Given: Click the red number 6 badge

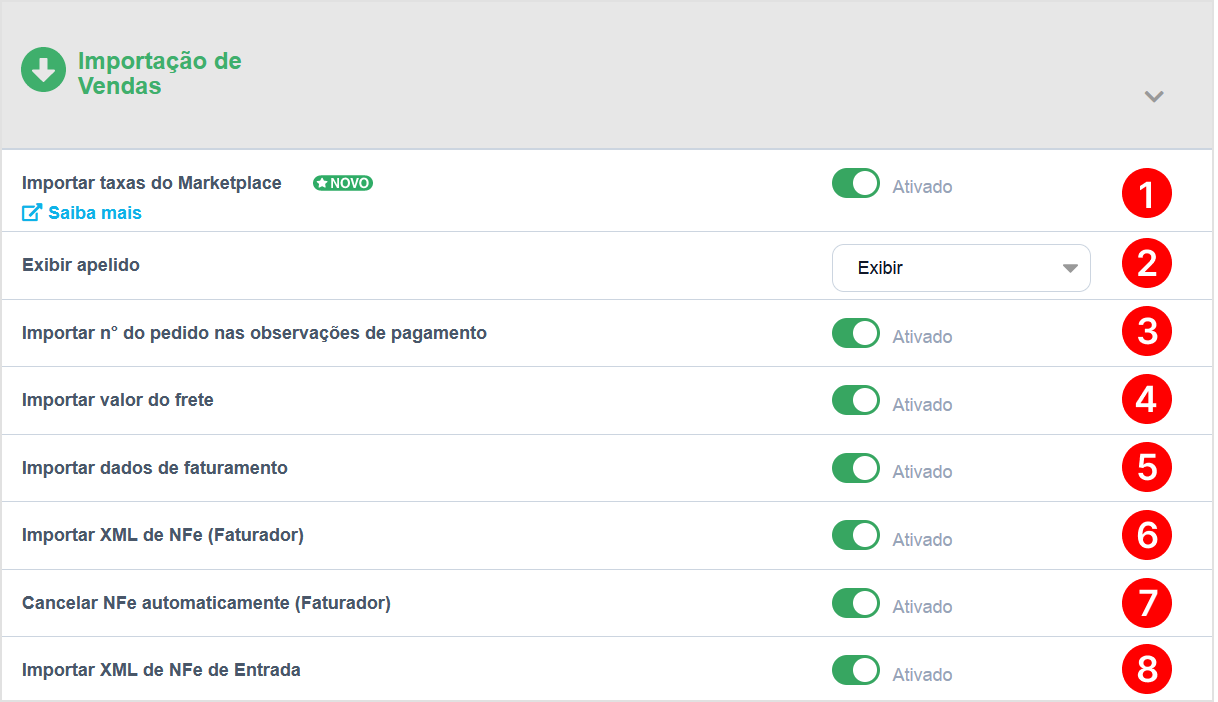Looking at the screenshot, I should pyautogui.click(x=1146, y=535).
